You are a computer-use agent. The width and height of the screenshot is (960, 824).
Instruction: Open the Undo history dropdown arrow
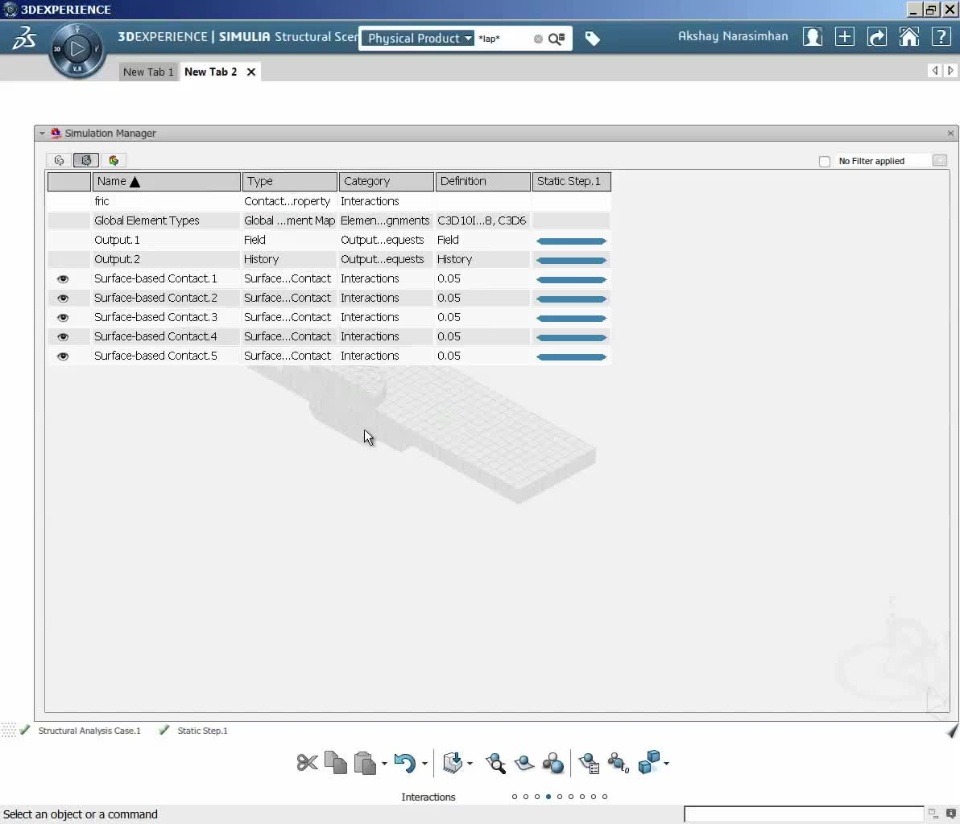pos(424,763)
